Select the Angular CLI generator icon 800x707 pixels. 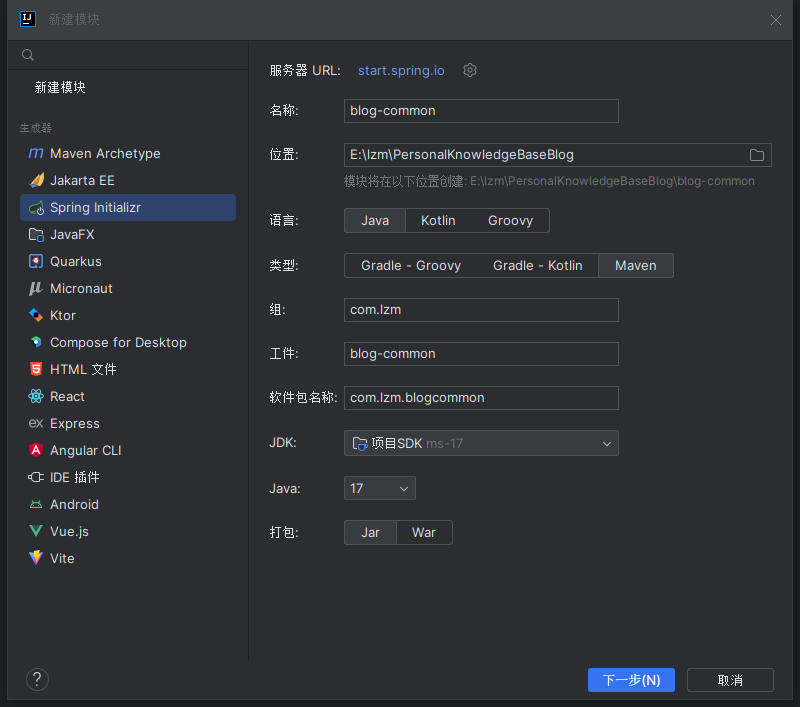pos(36,450)
